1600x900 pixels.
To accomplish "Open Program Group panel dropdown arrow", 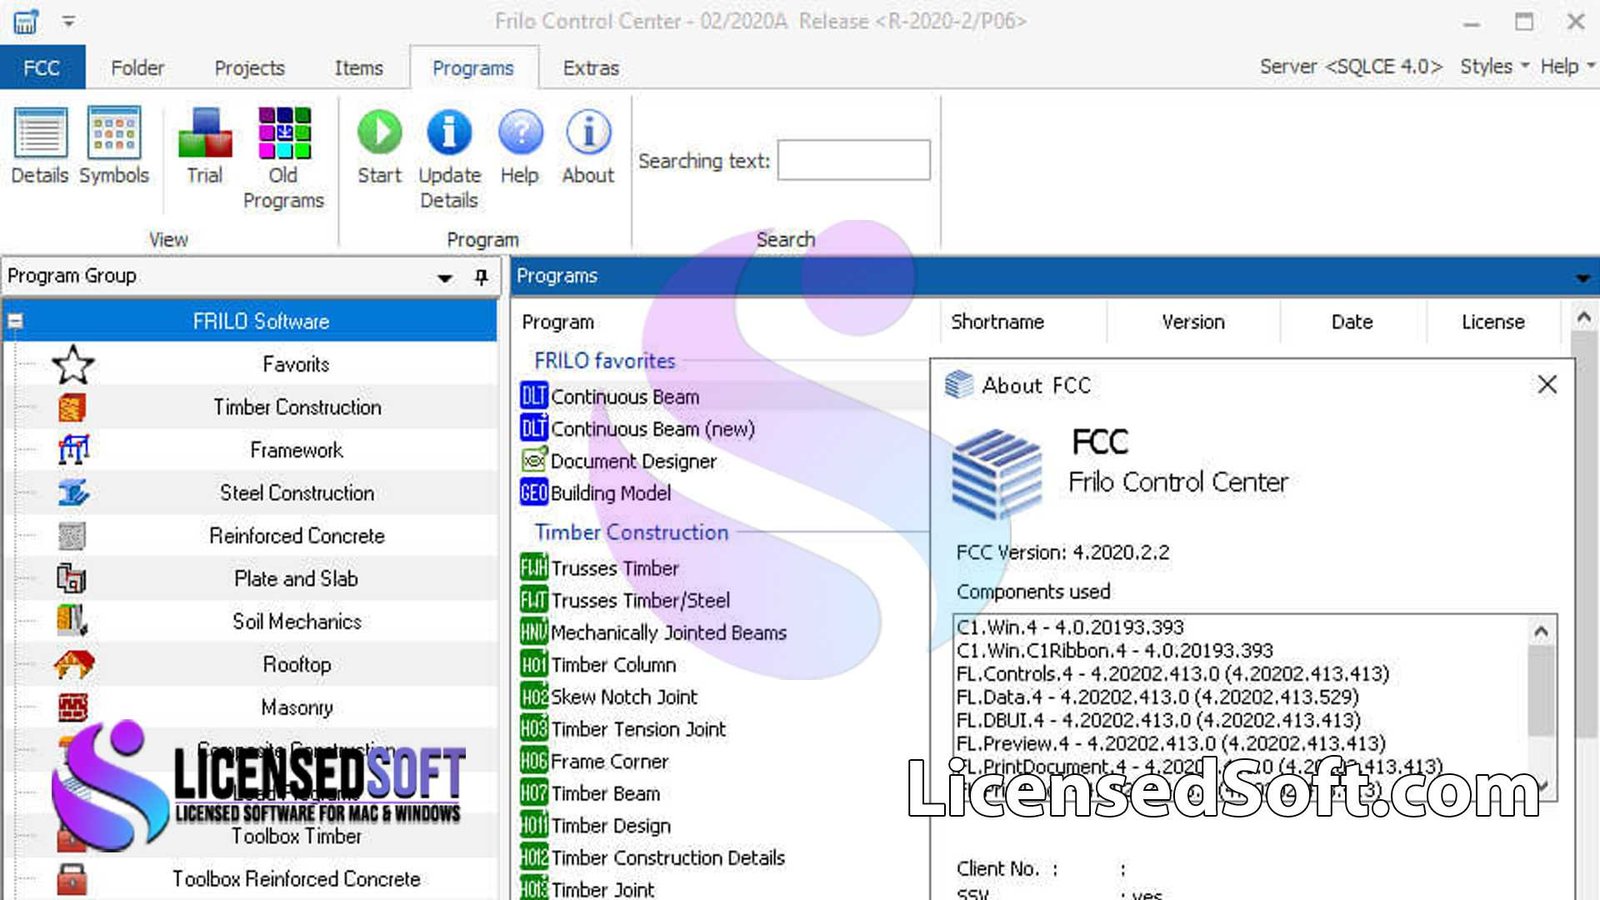I will (x=445, y=277).
